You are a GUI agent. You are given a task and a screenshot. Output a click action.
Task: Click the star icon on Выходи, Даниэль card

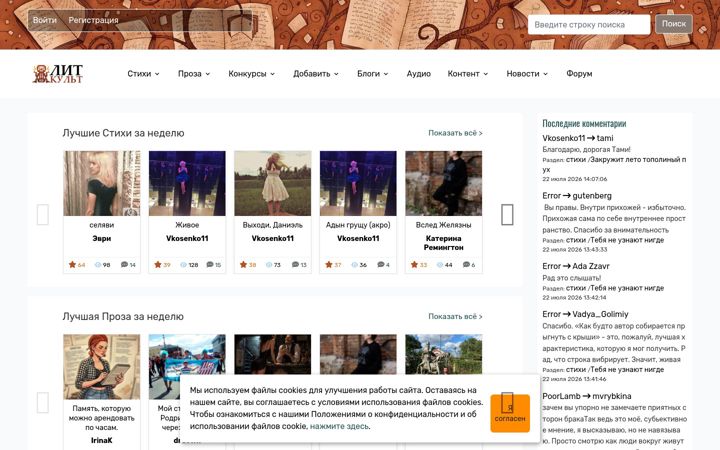click(x=243, y=264)
